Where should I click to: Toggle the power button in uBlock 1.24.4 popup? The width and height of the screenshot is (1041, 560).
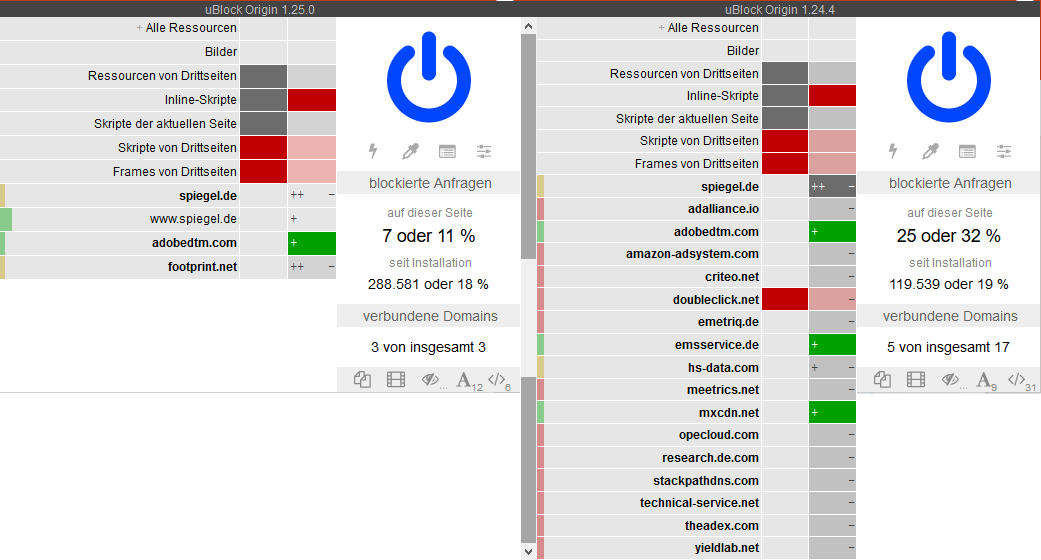[x=949, y=77]
